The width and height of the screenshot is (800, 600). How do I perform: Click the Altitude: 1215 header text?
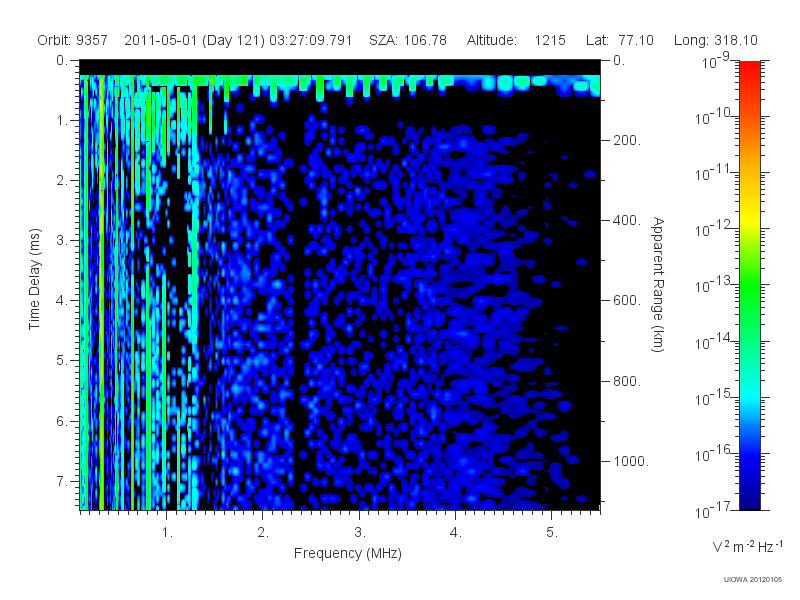click(x=516, y=40)
